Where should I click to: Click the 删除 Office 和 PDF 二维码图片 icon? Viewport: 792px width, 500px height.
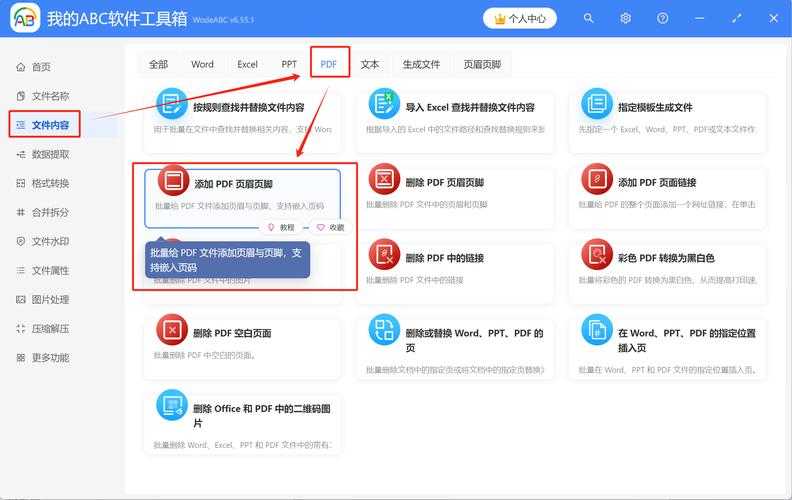tap(172, 405)
